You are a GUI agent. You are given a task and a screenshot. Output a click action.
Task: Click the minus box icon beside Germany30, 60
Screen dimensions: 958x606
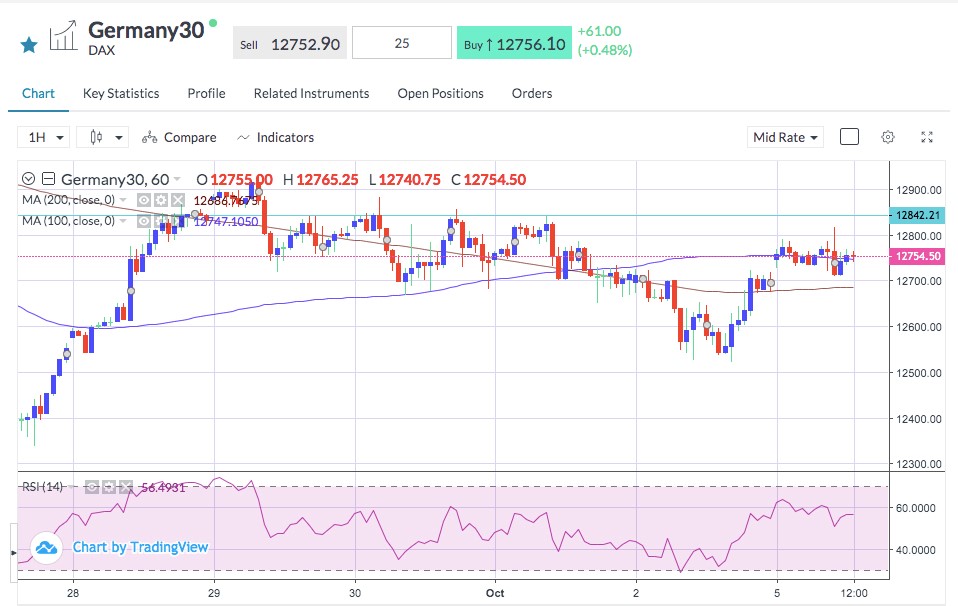[48, 179]
